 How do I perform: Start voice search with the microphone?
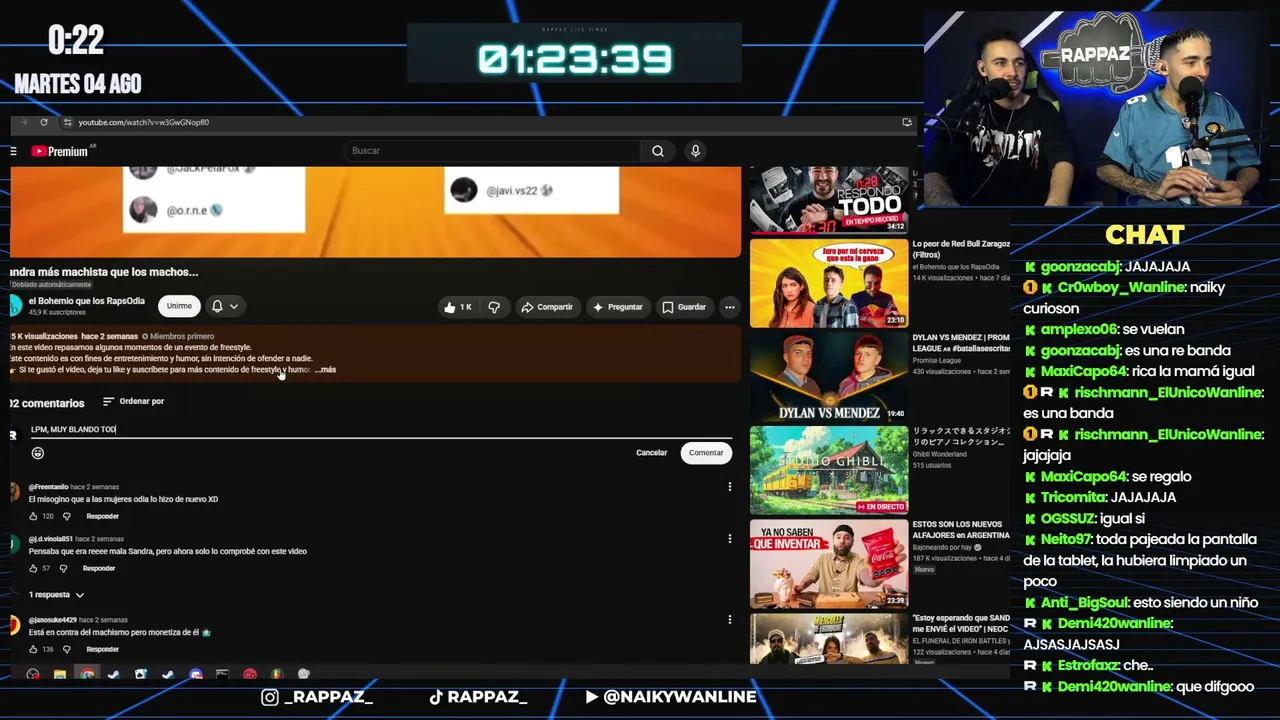click(695, 151)
